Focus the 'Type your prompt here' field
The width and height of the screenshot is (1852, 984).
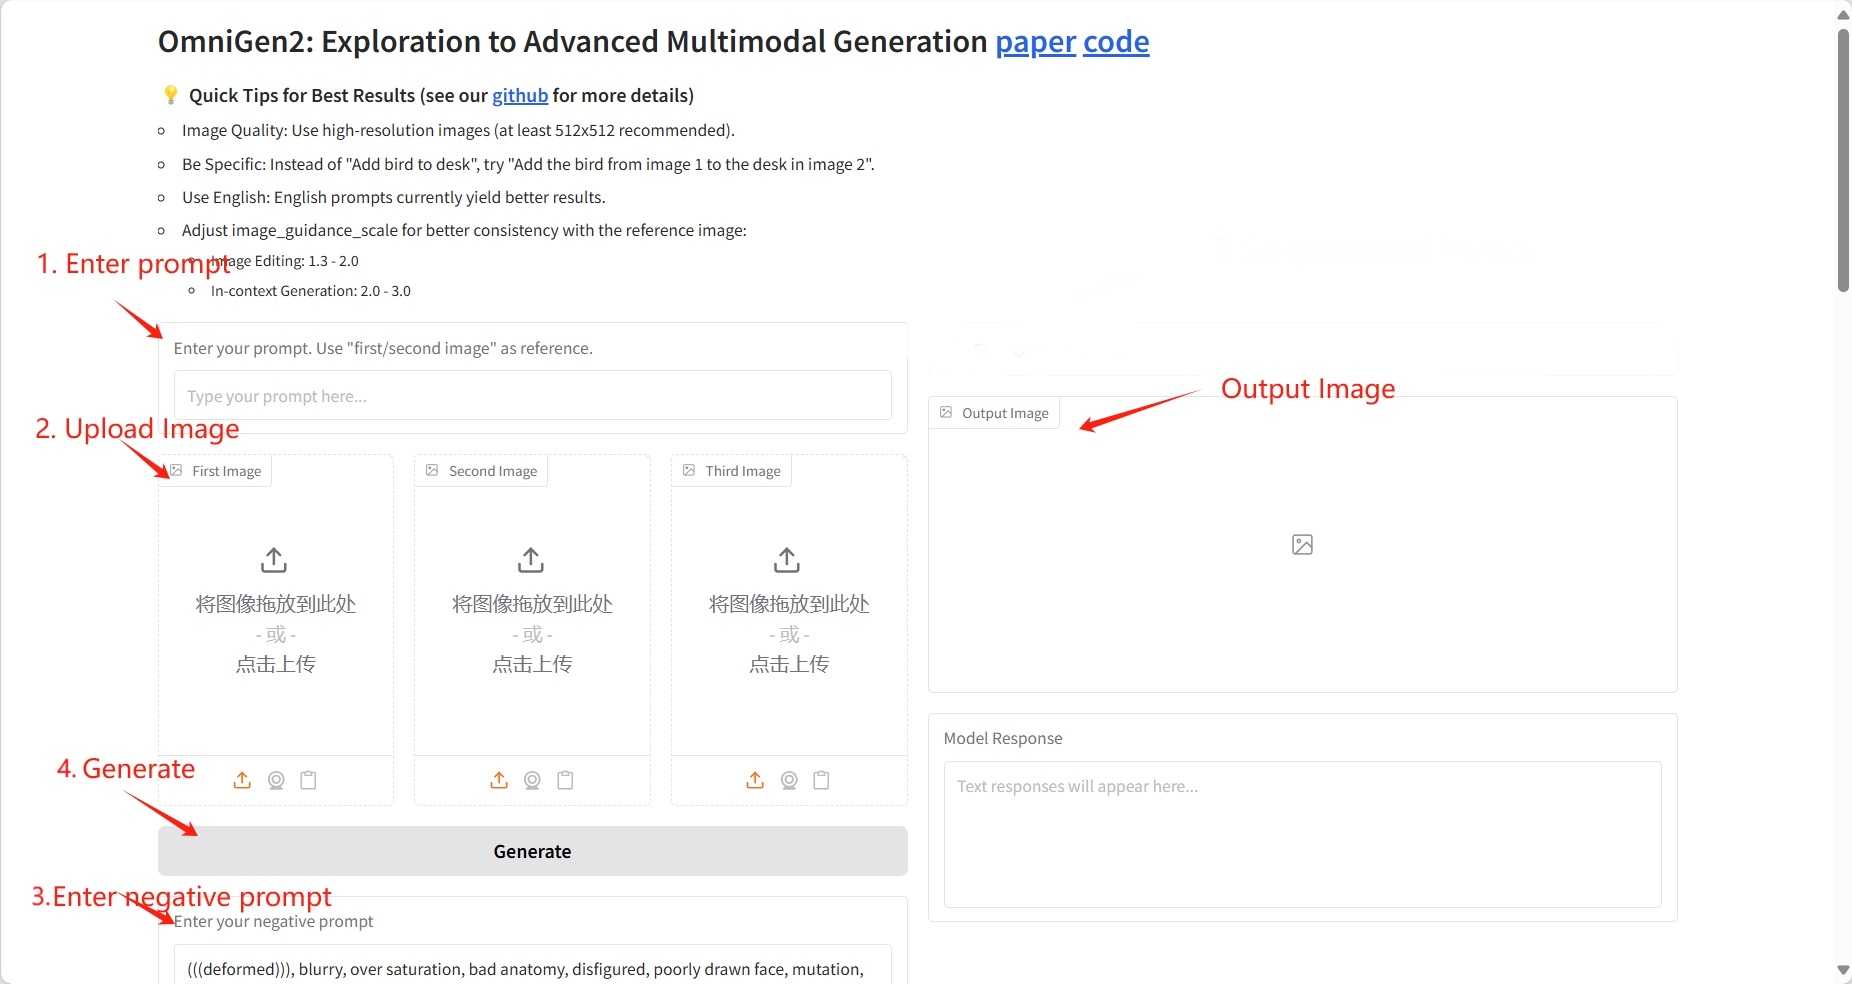pos(532,396)
